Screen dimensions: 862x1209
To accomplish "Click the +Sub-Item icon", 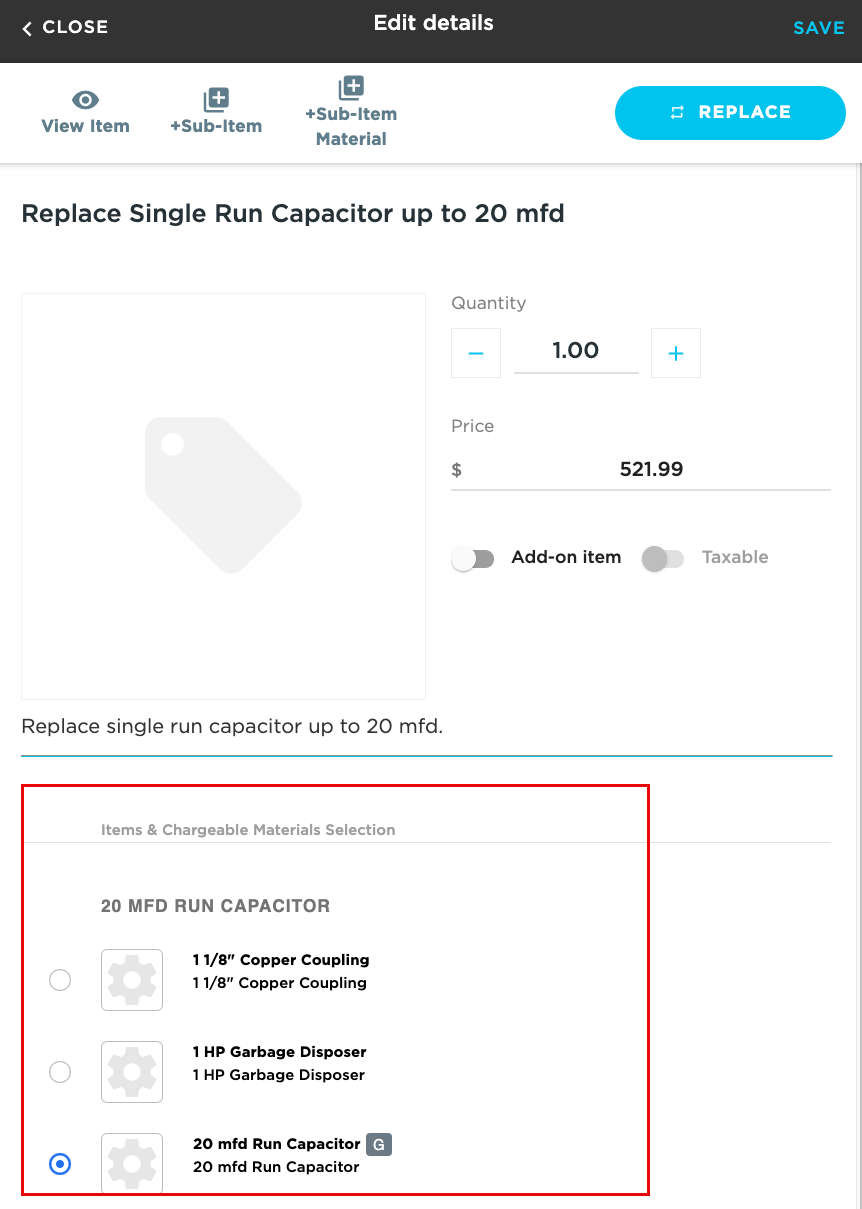I will pos(216,98).
